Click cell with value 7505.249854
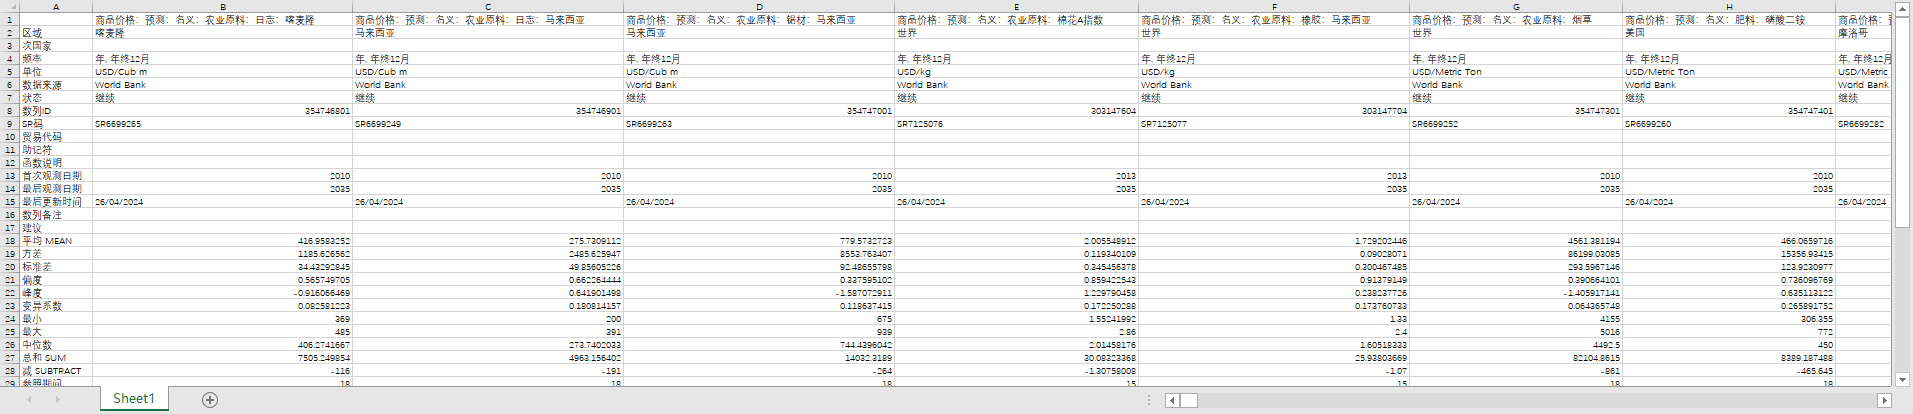The height and width of the screenshot is (414, 1913). pyautogui.click(x=222, y=358)
